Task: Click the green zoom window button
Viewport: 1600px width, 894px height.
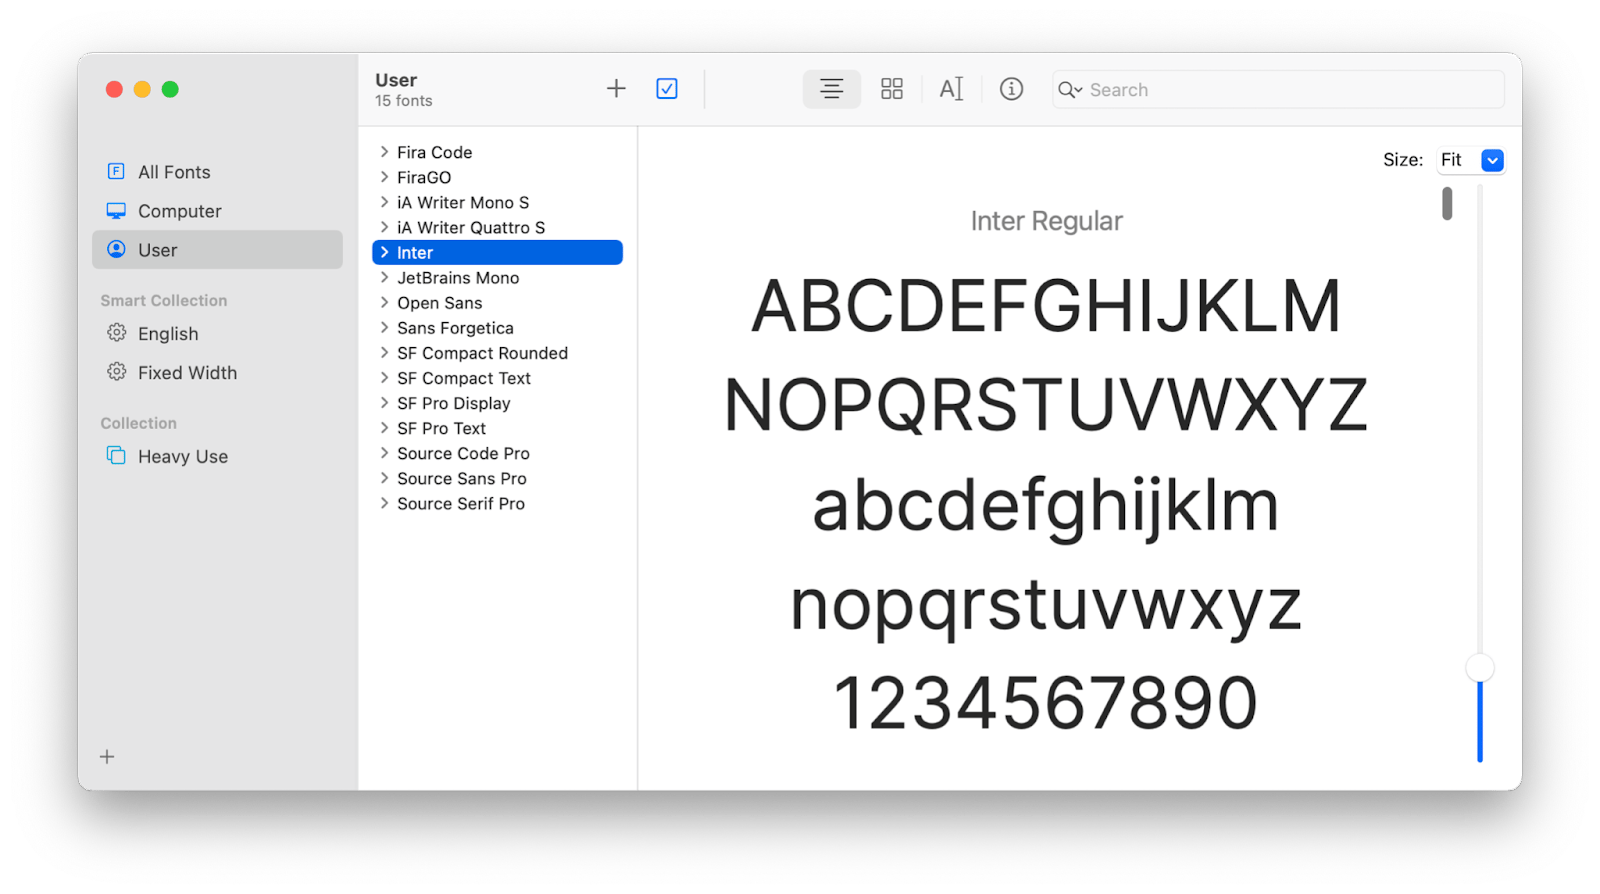Action: (170, 89)
